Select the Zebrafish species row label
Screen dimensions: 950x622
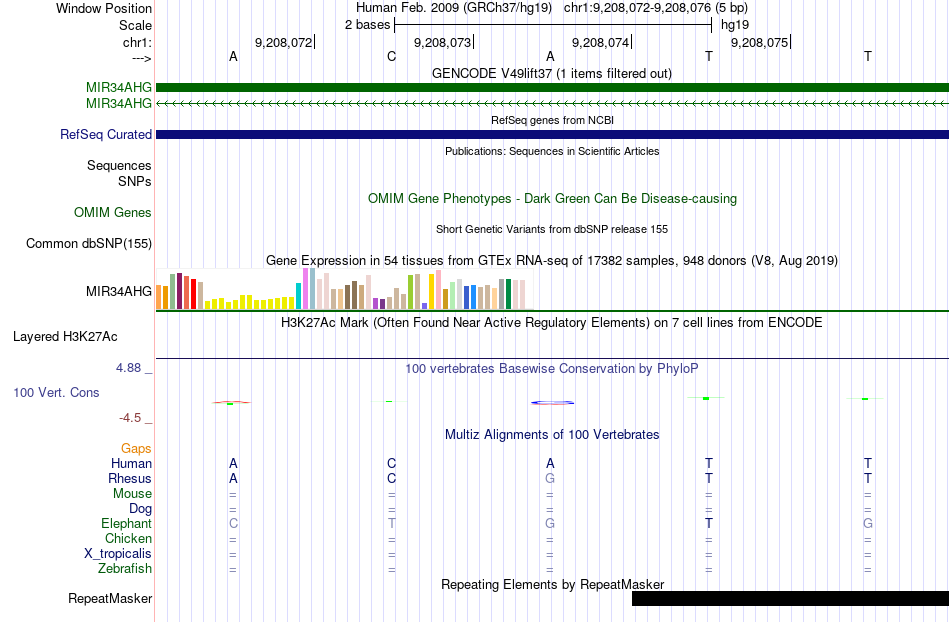click(125, 569)
